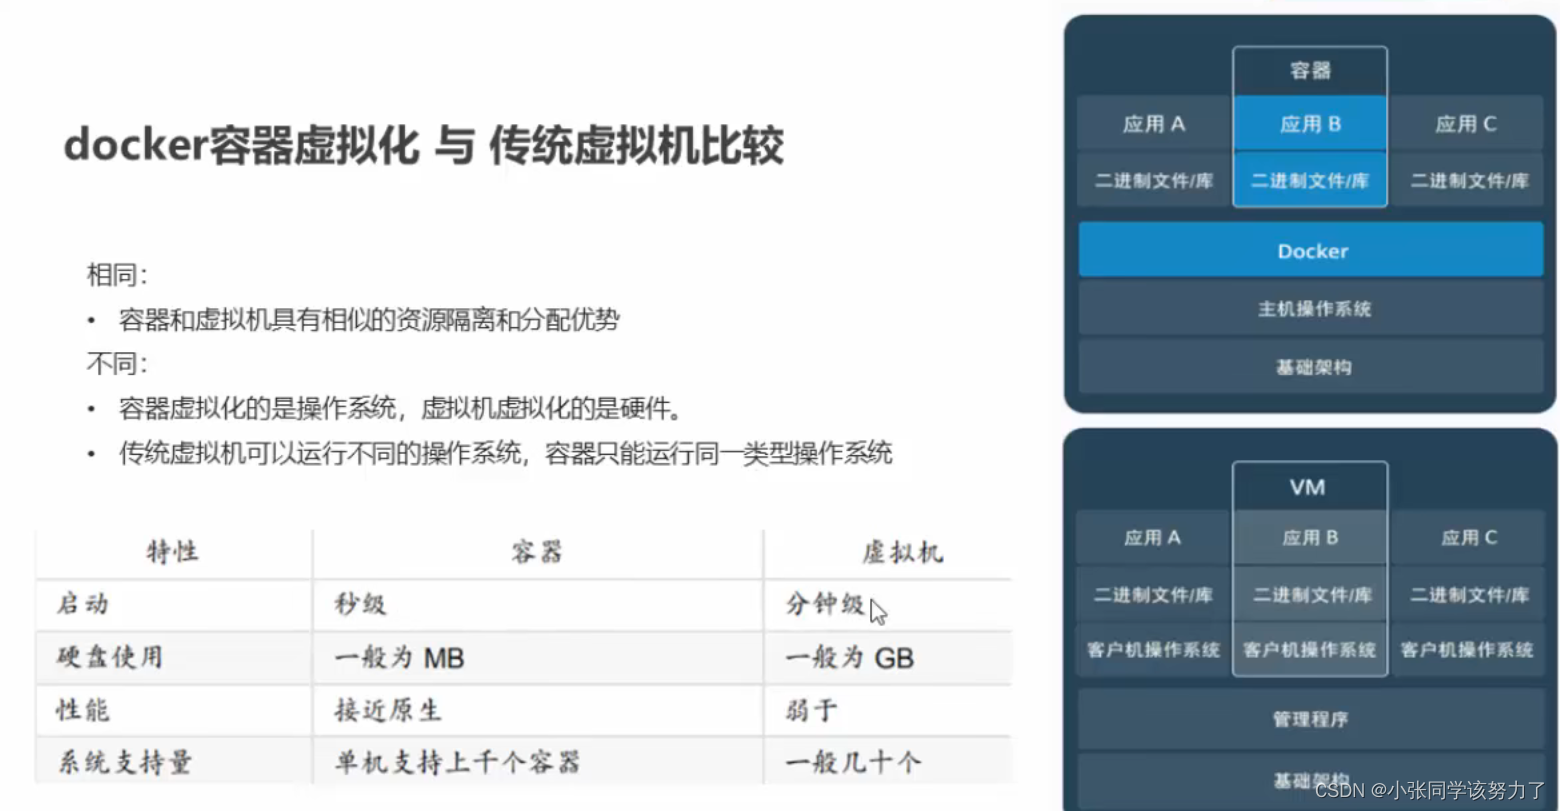Select the "不同:" heading text
The image size is (1560, 811).
(x=117, y=363)
